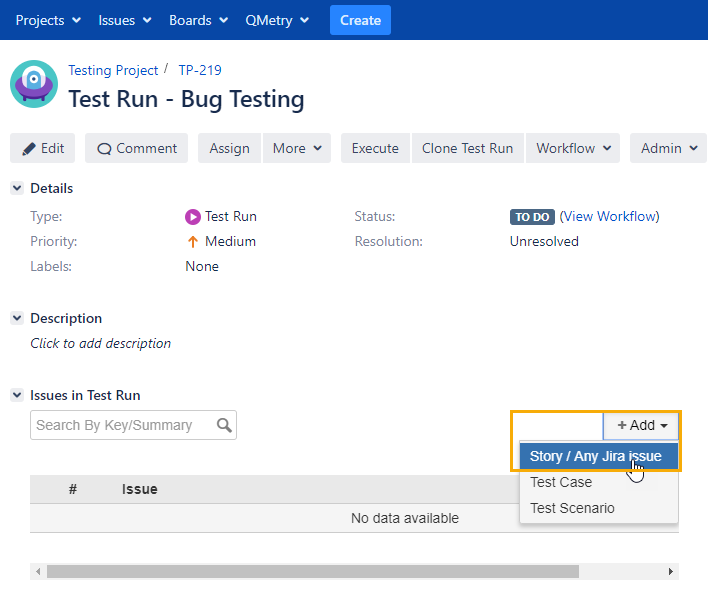Select Test Case from Add menu
This screenshot has width=708, height=589.
[x=599, y=482]
